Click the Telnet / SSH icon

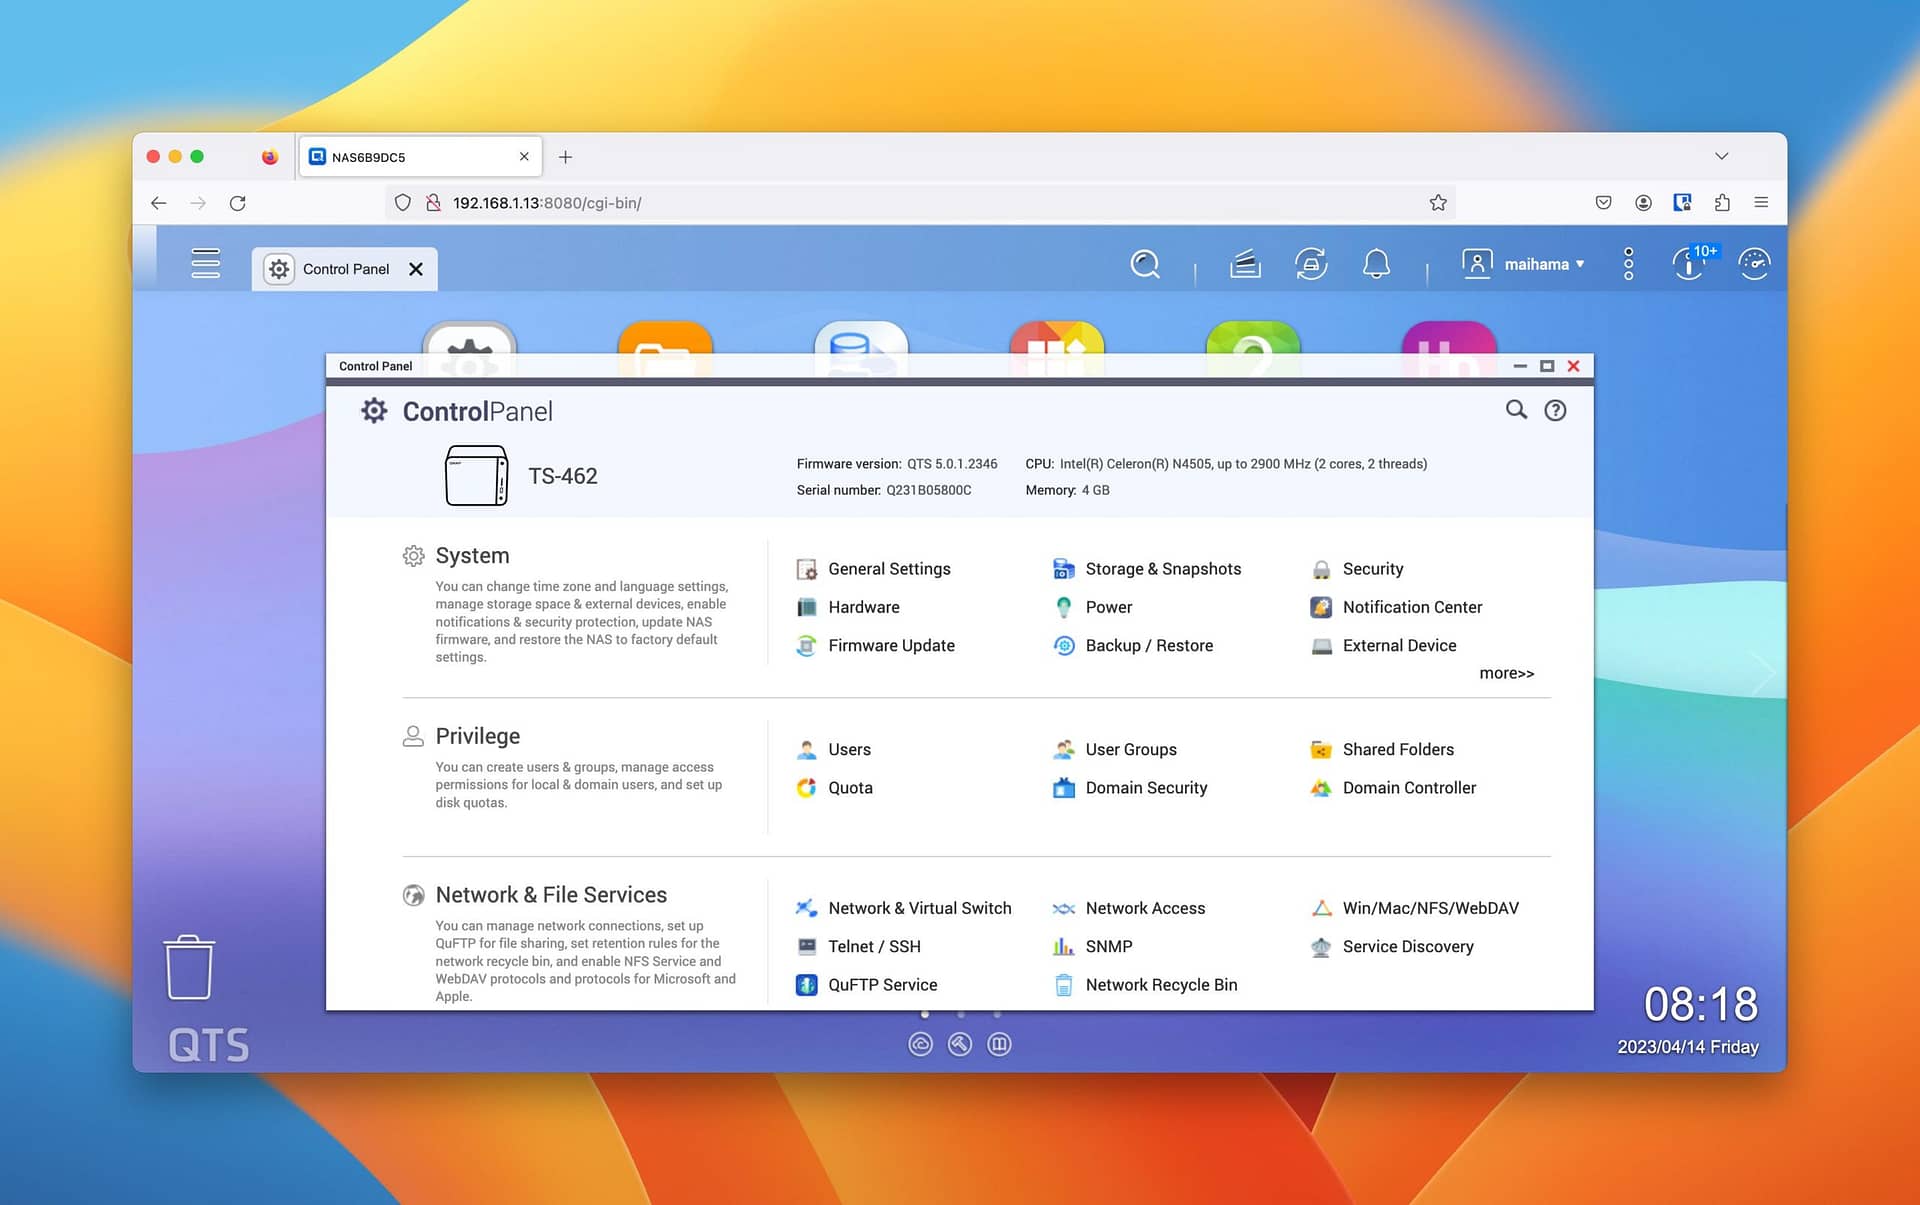806,946
